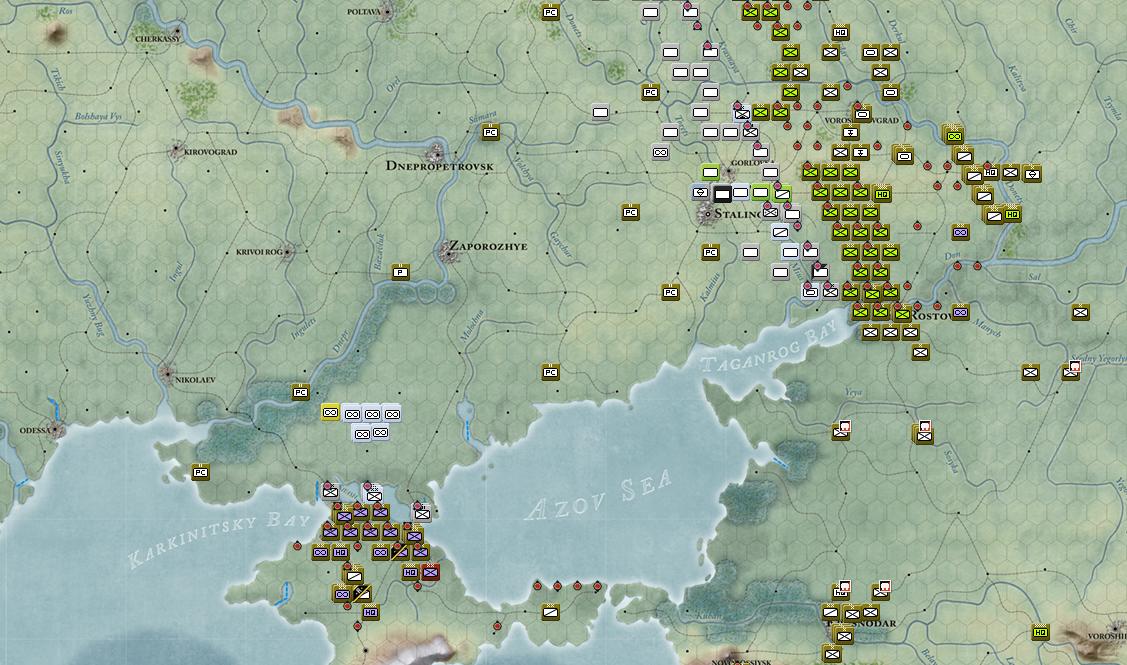This screenshot has height=665, width=1127.
Task: Click the Zaporozhye city label
Action: pos(489,246)
